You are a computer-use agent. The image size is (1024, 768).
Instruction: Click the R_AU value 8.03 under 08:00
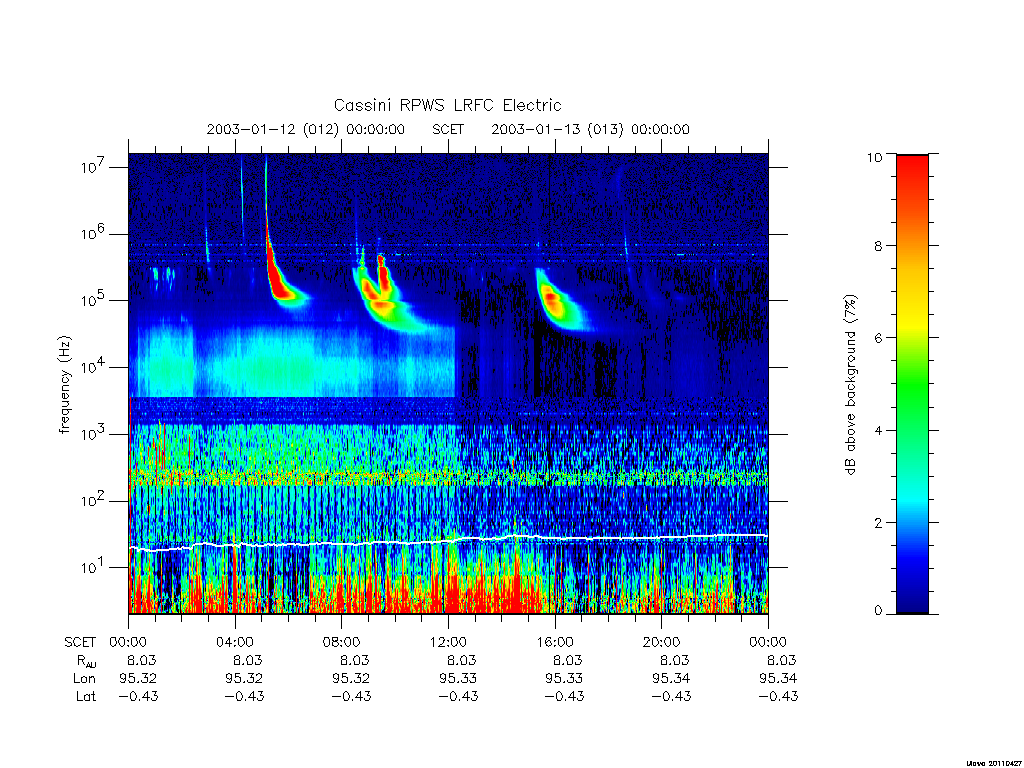click(355, 660)
